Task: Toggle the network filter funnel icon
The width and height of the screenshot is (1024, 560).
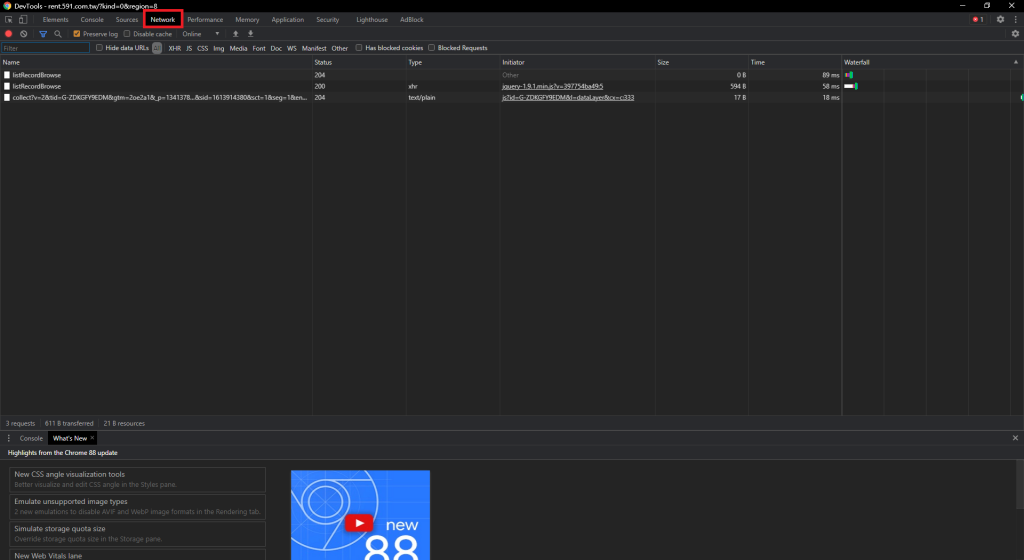Action: click(43, 34)
